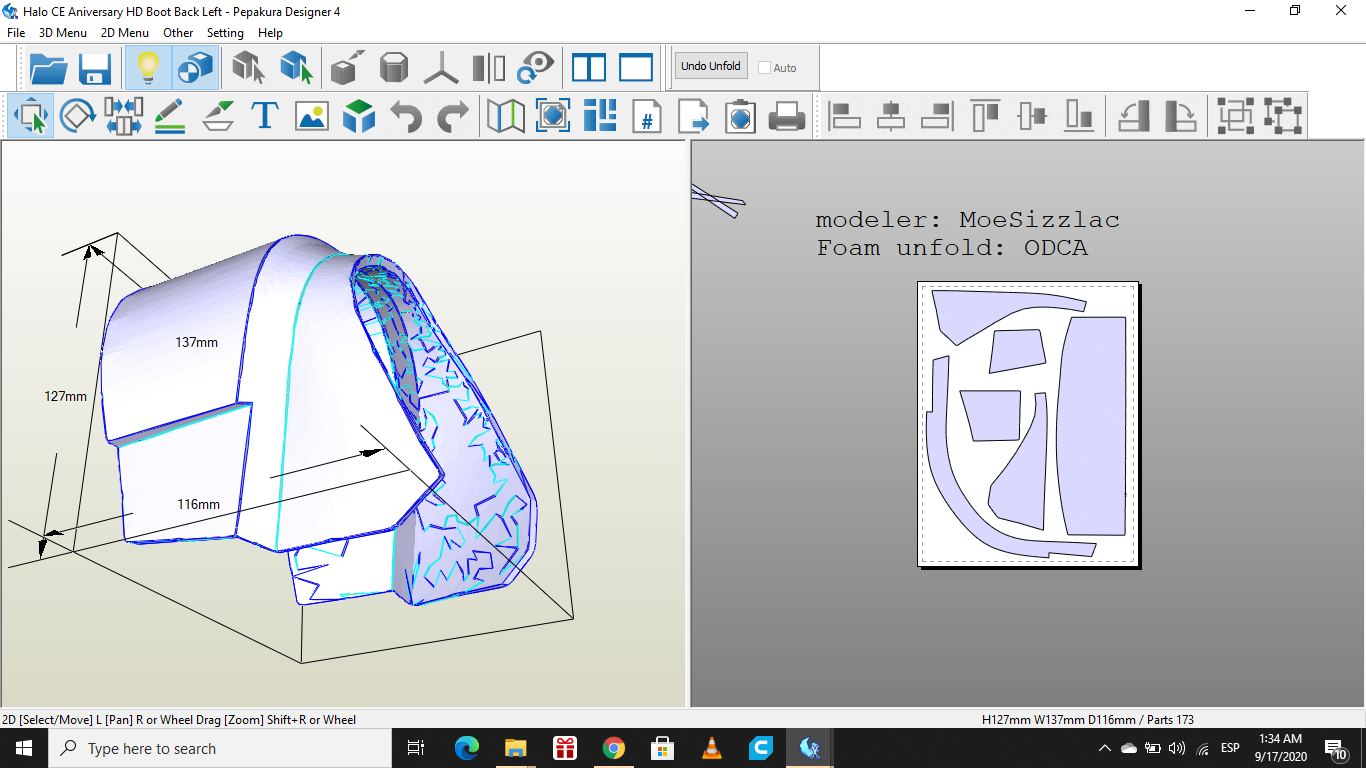1366x768 pixels.
Task: Open Google Chrome from the taskbar
Action: tap(614, 748)
